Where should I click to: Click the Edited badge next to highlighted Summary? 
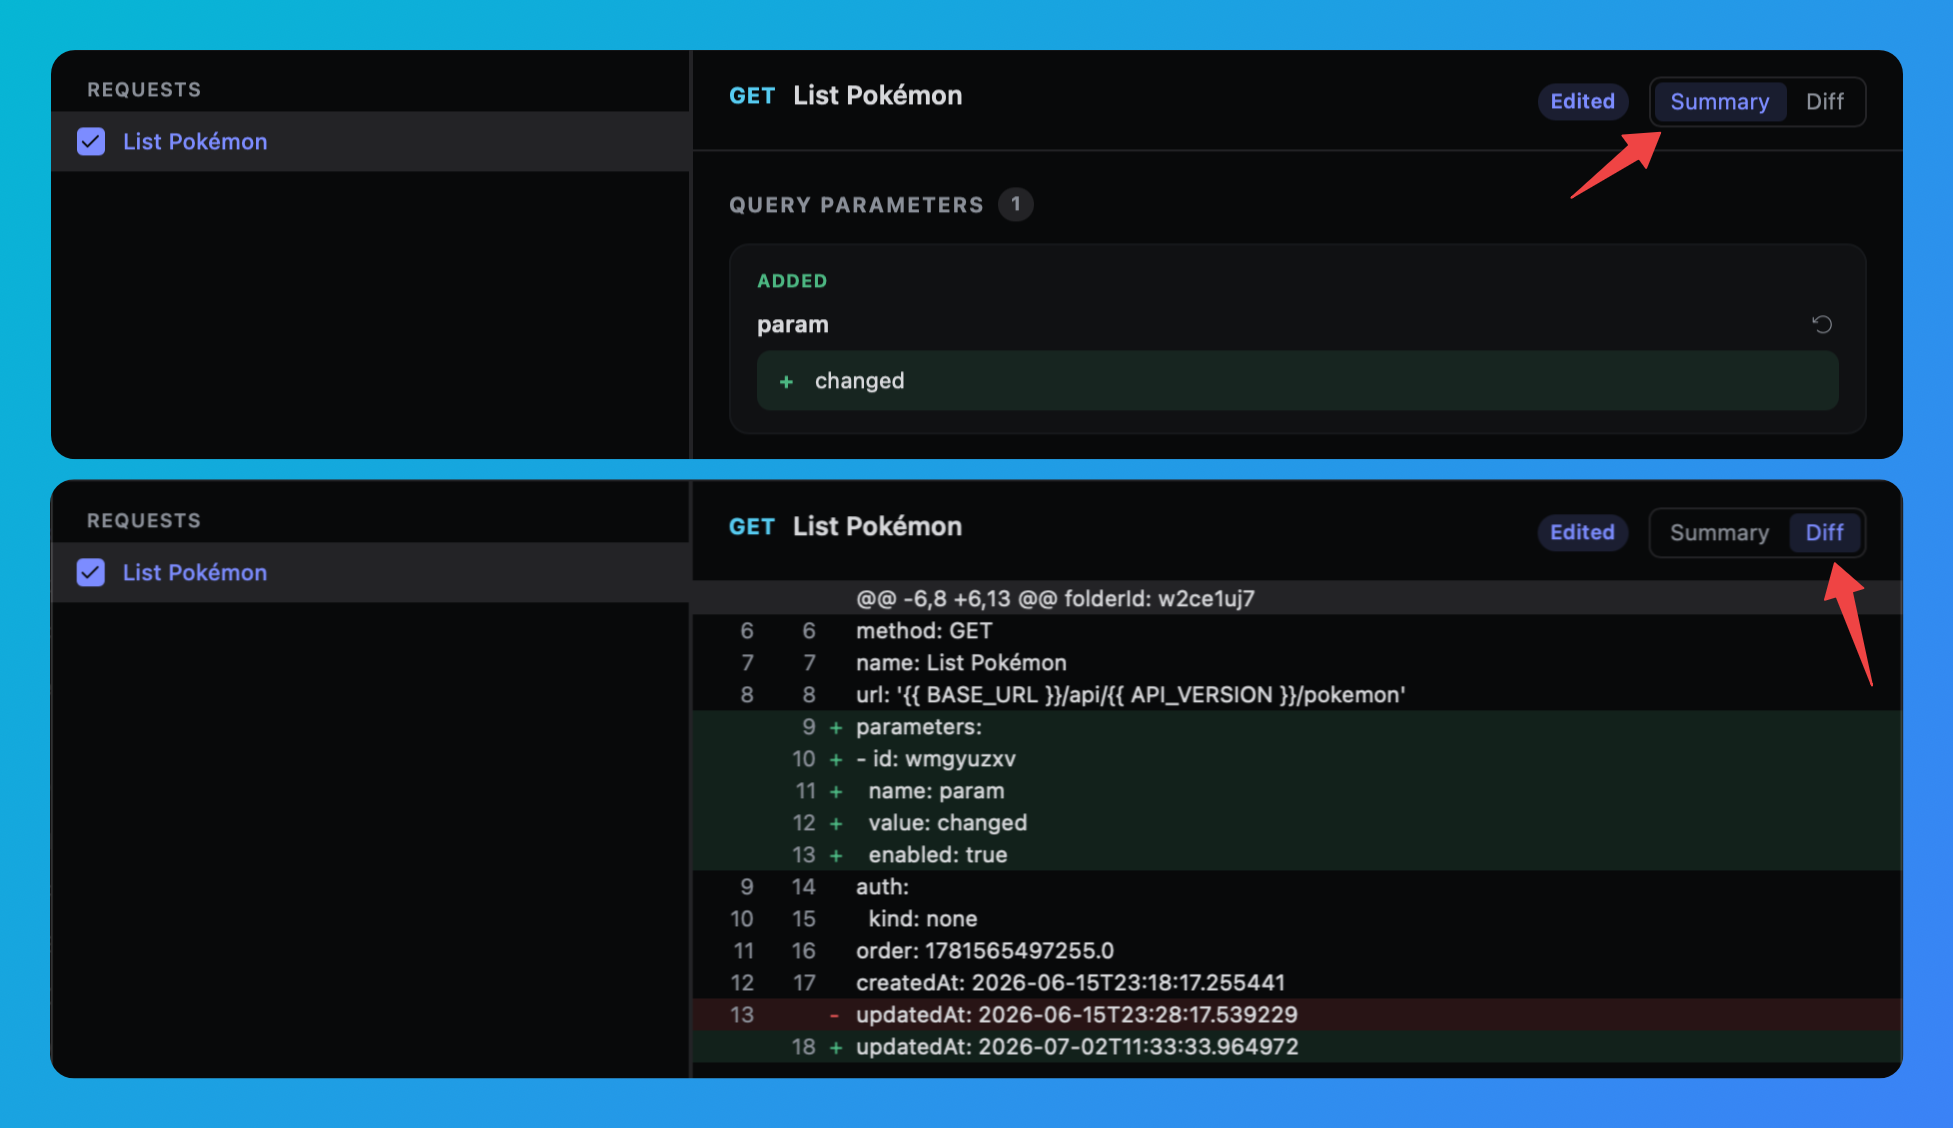pos(1582,101)
